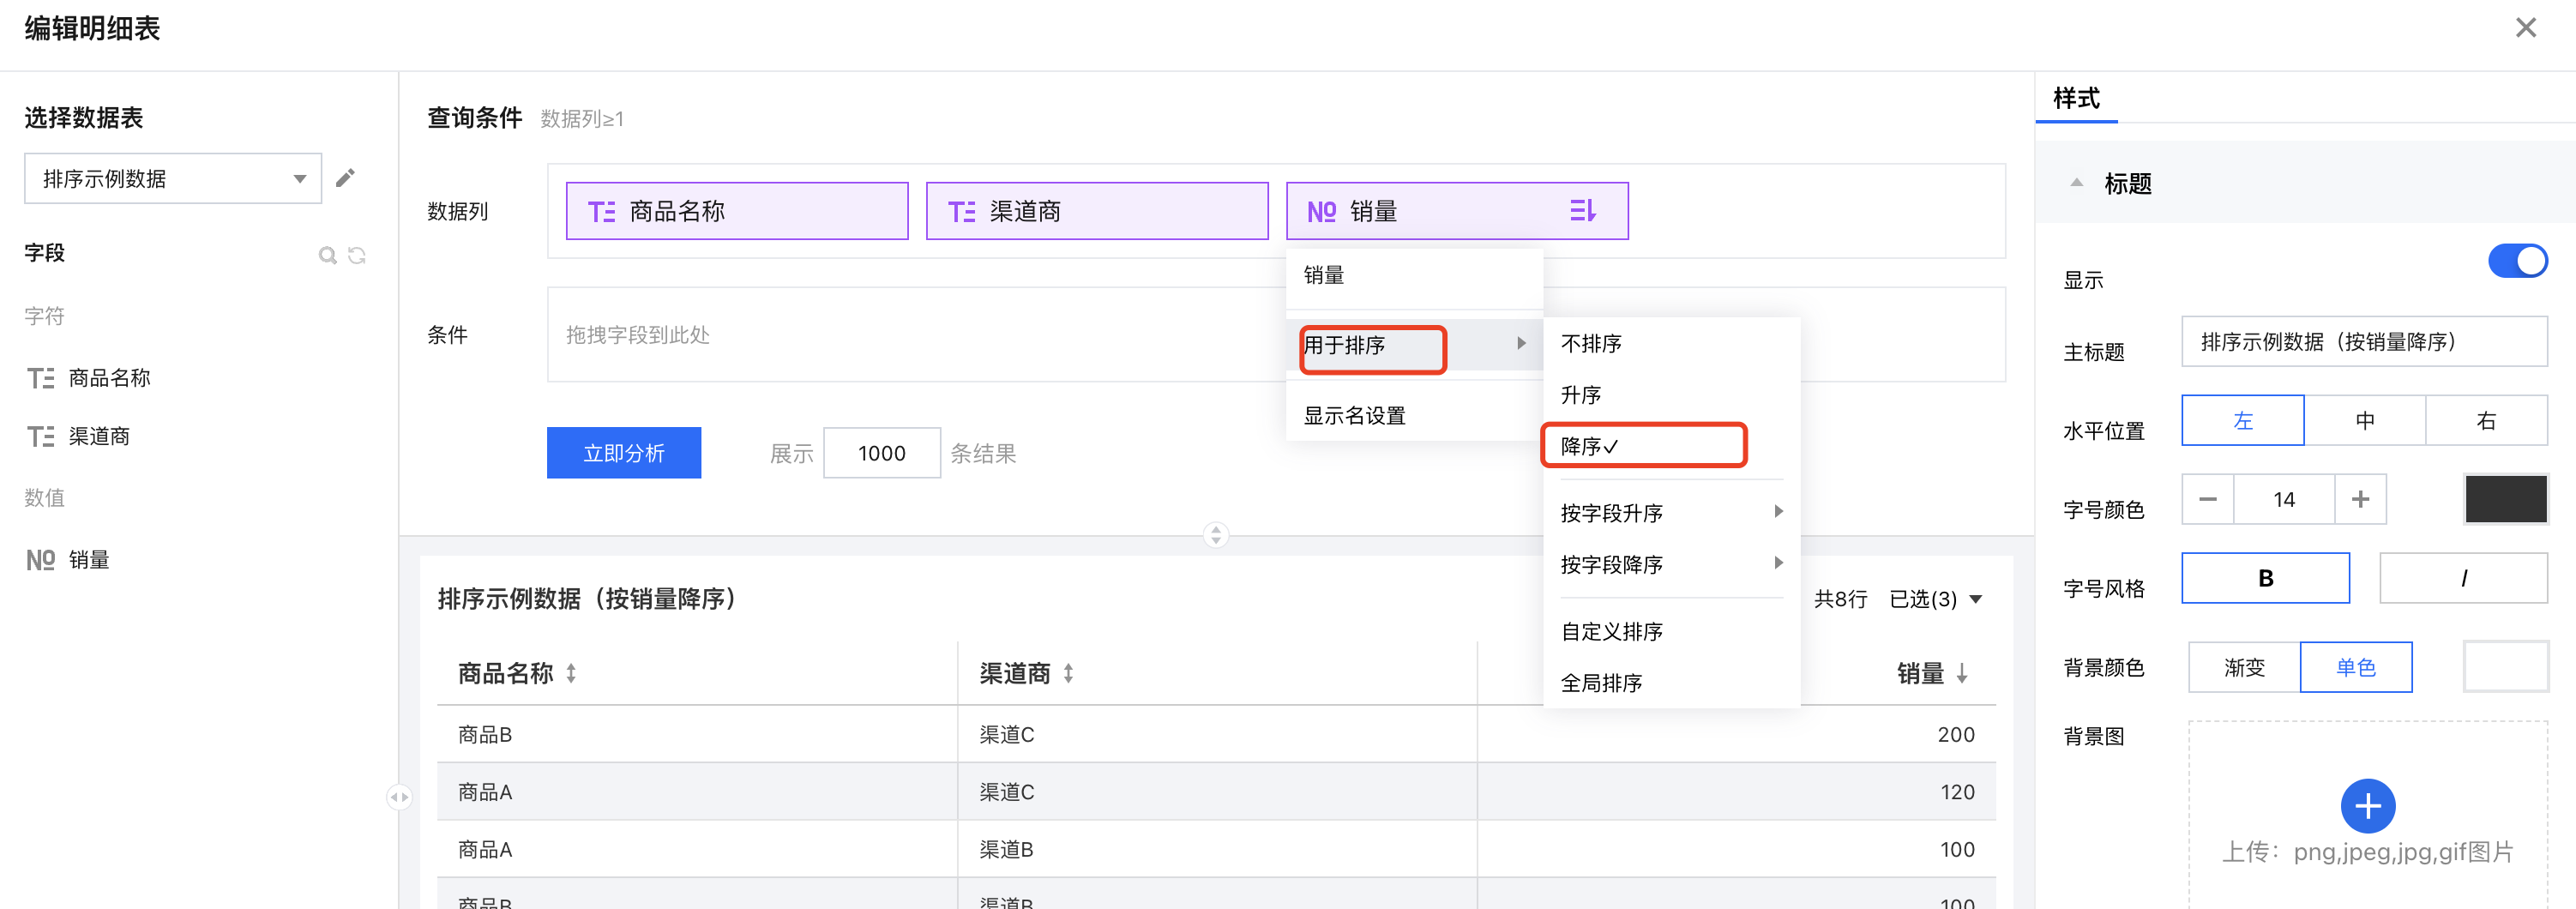Click the 共8行 row count text
The width and height of the screenshot is (2576, 909).
(x=1840, y=599)
